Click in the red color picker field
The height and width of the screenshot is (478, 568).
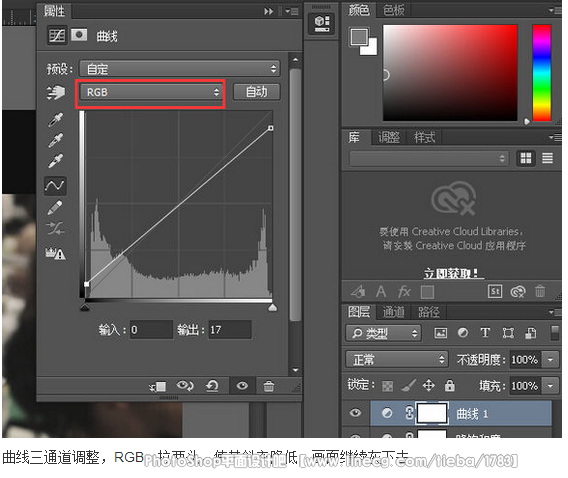tap(450, 73)
